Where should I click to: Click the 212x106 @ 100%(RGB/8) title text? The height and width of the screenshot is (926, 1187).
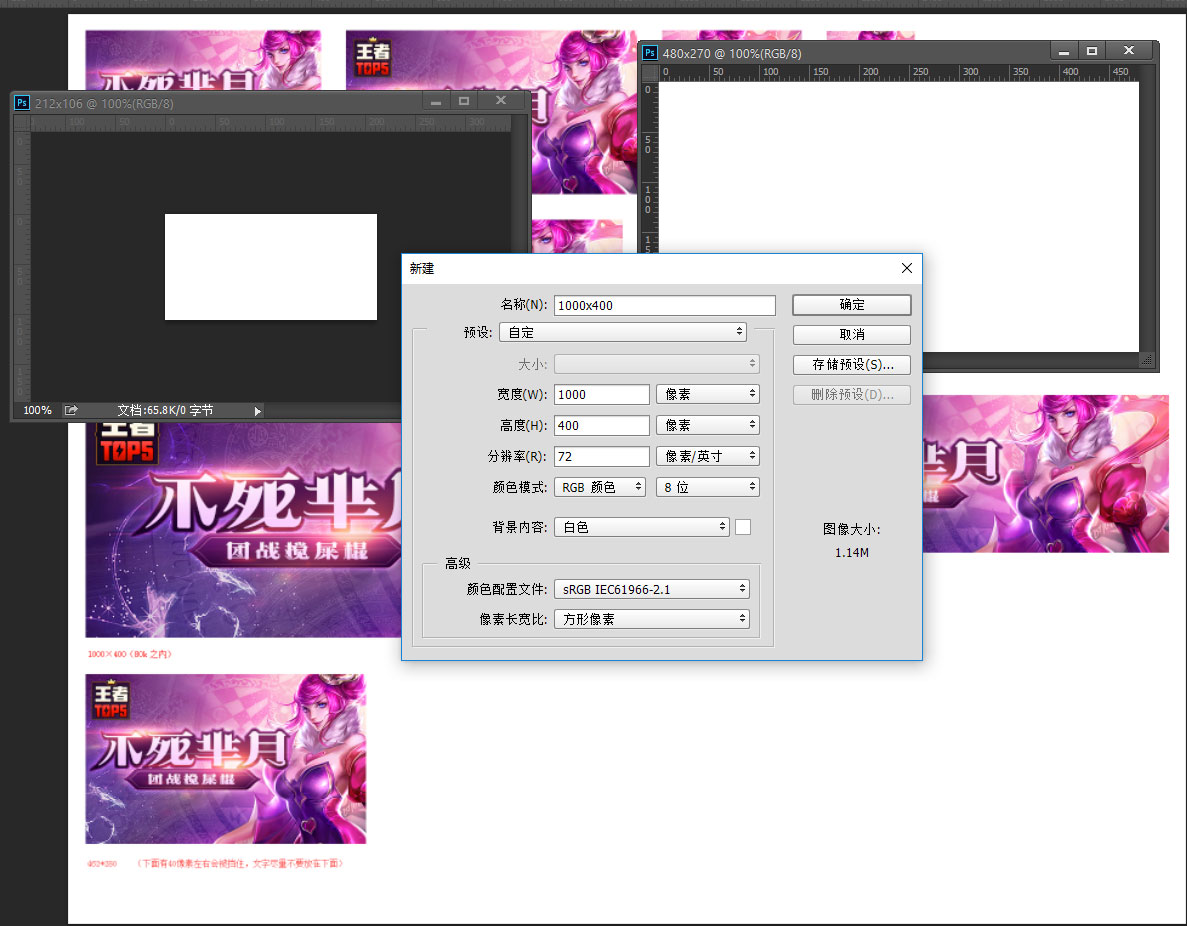[104, 104]
